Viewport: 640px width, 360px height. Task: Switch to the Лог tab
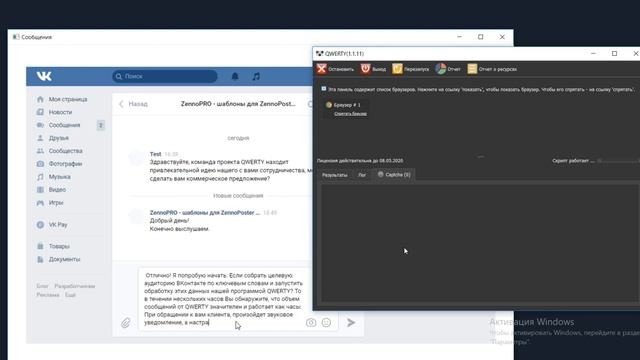click(x=362, y=175)
